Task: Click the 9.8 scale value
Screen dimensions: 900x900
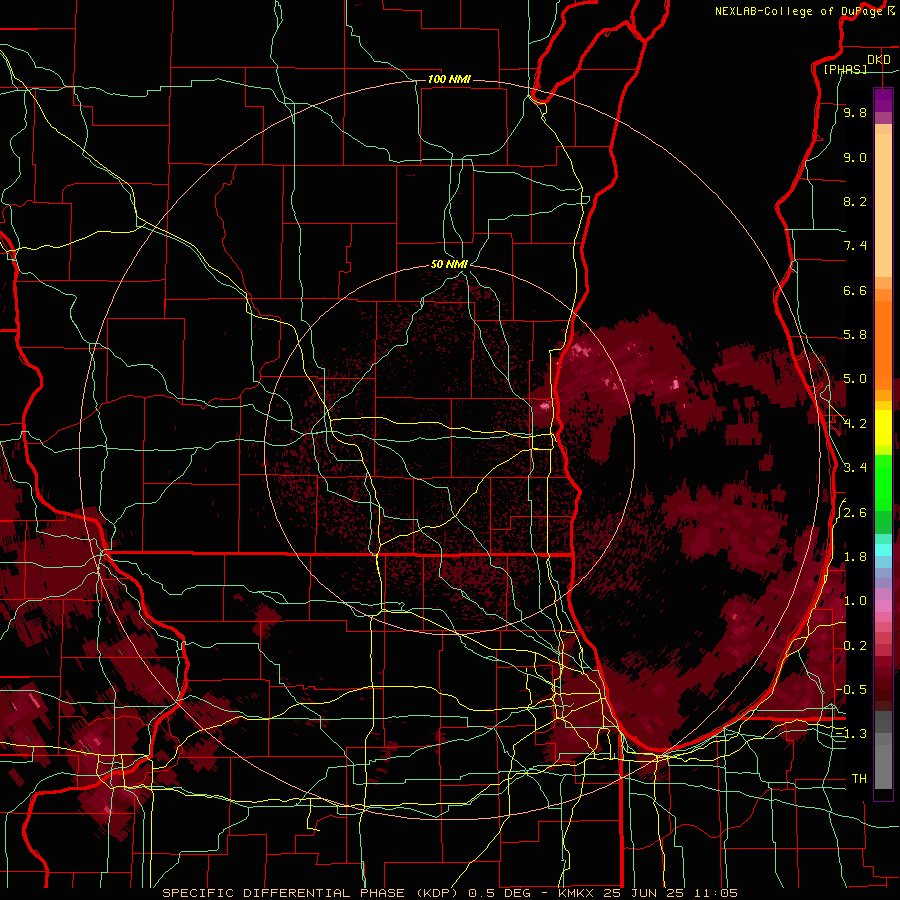Action: 855,112
